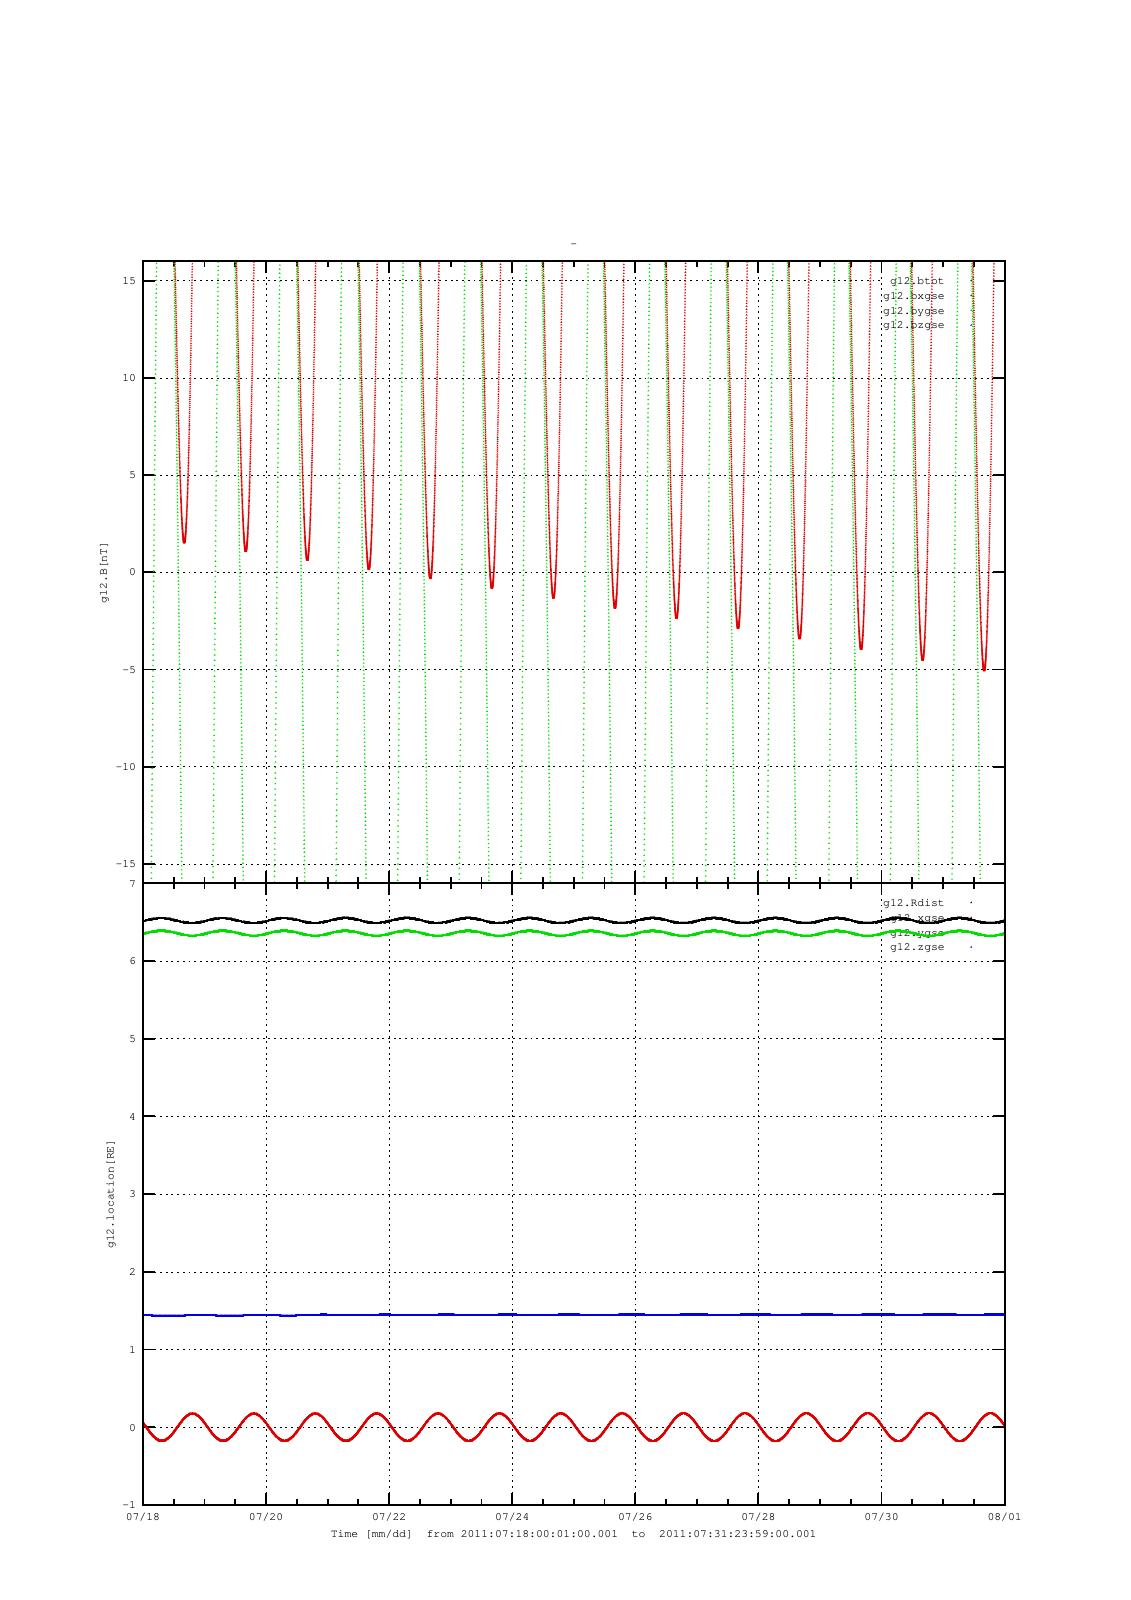Select the g12.bzgse legend entry

point(913,325)
